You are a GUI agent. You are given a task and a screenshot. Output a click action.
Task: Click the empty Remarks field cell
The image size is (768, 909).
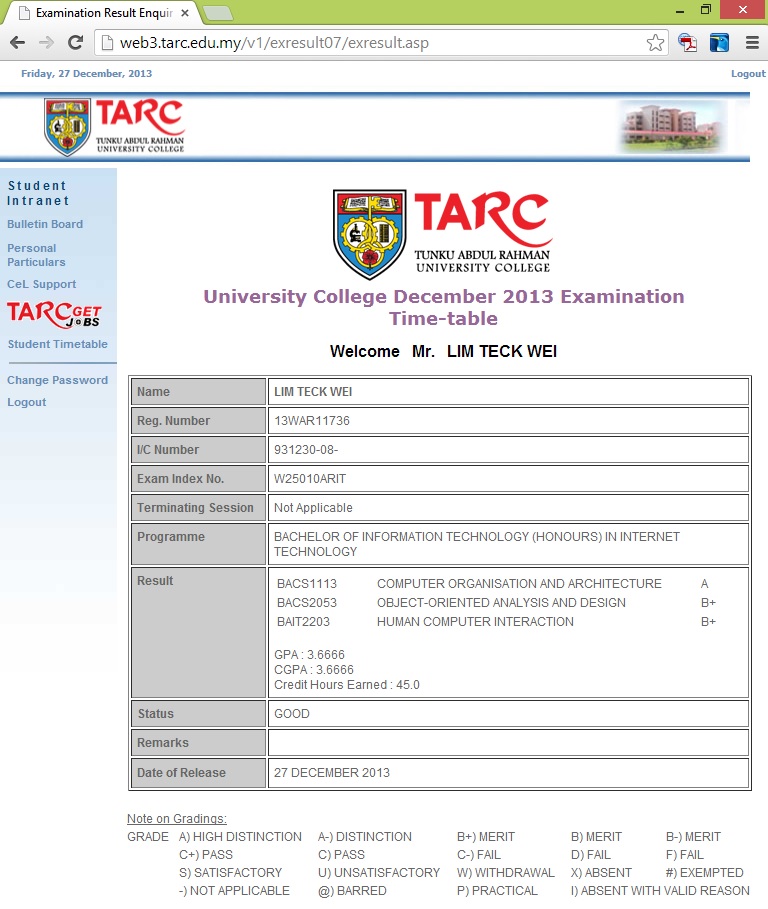[508, 743]
